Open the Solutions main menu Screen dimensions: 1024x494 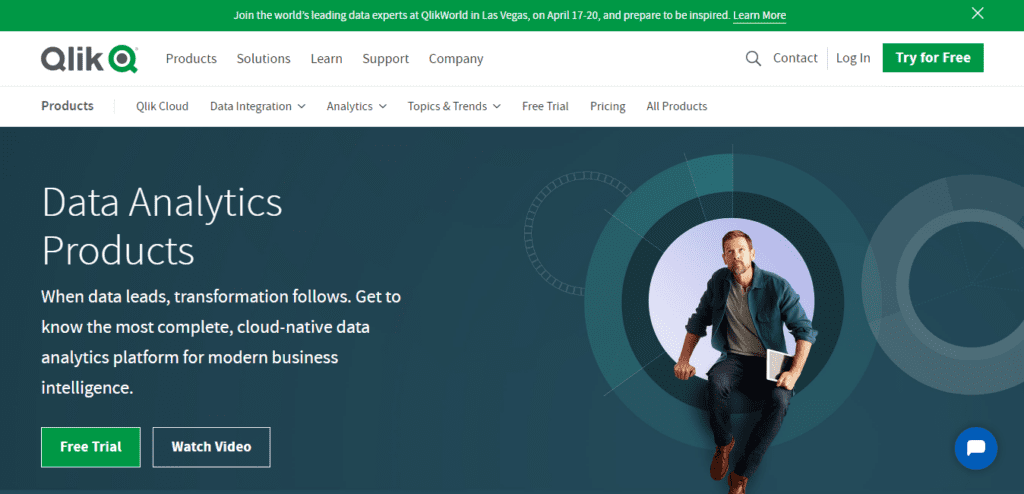(x=263, y=59)
